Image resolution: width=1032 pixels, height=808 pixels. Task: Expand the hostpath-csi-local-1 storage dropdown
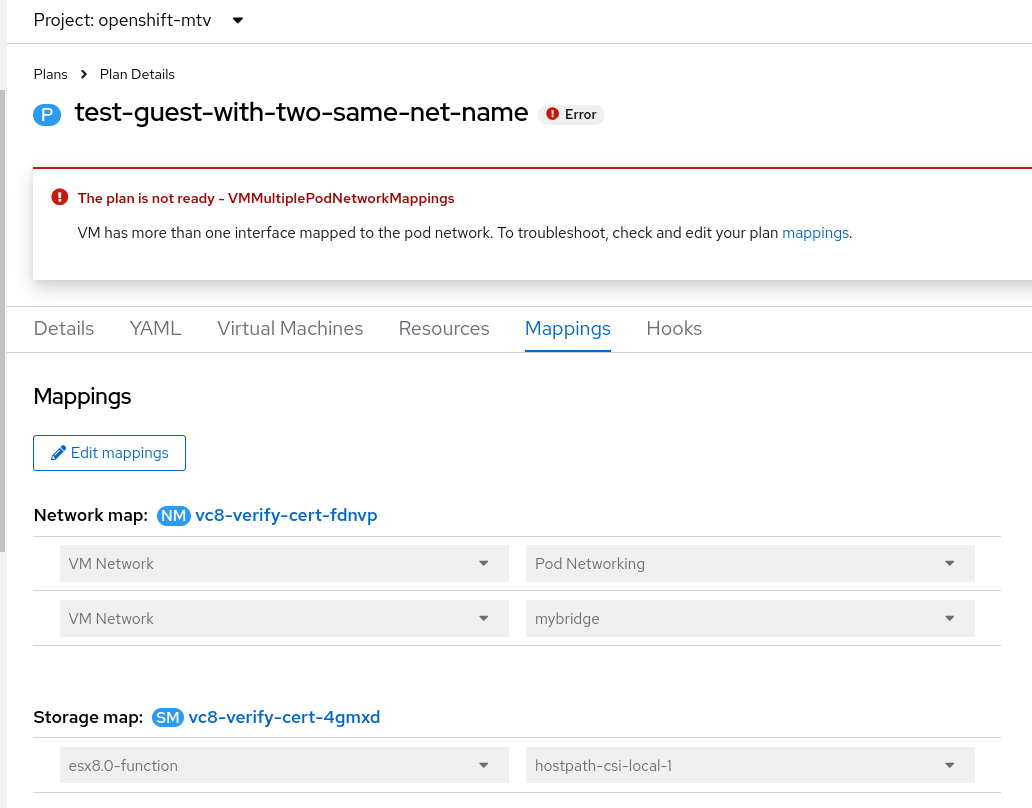click(x=749, y=766)
